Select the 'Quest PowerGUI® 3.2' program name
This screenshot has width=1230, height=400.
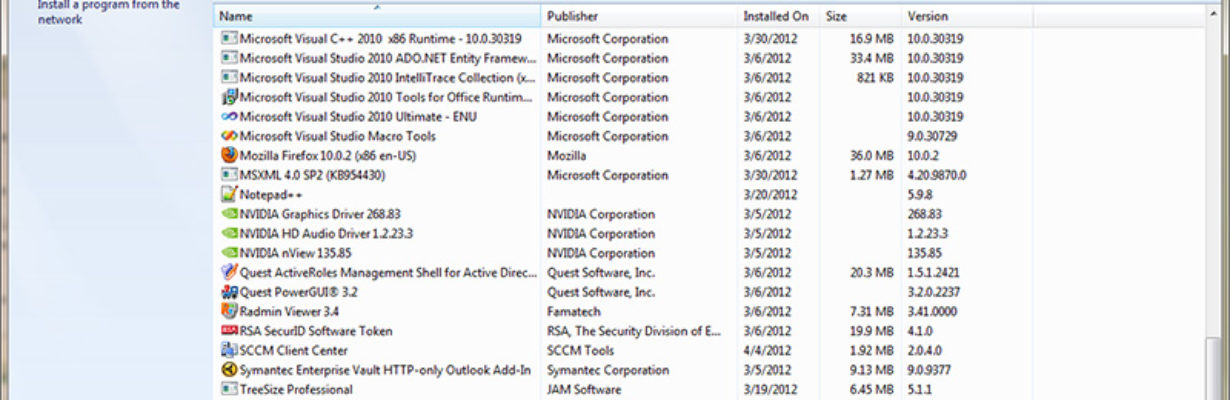[x=299, y=292]
